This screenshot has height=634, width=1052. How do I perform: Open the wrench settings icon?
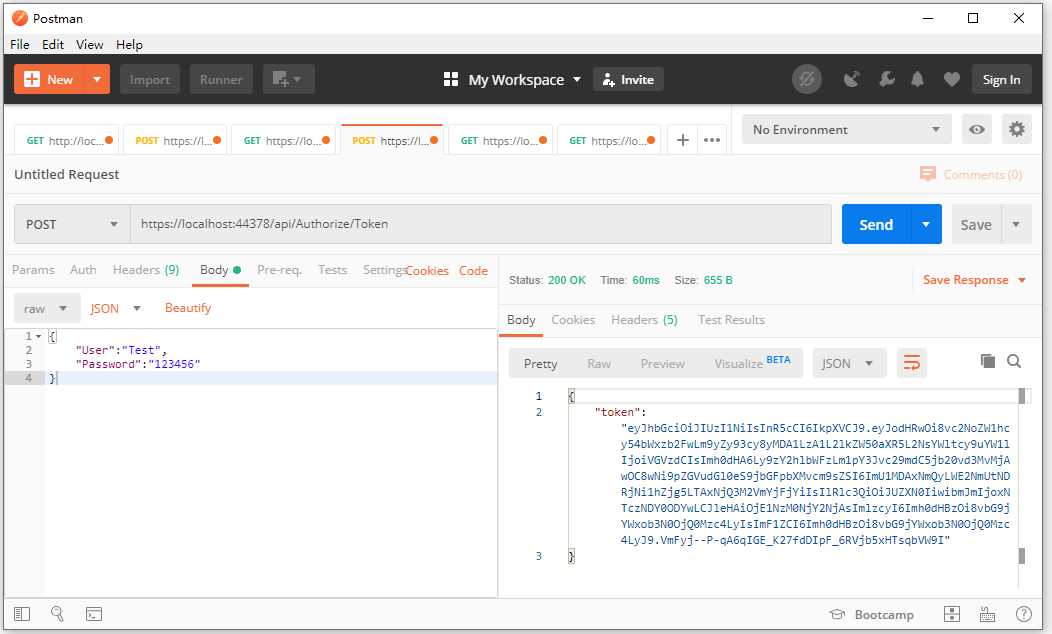(886, 80)
